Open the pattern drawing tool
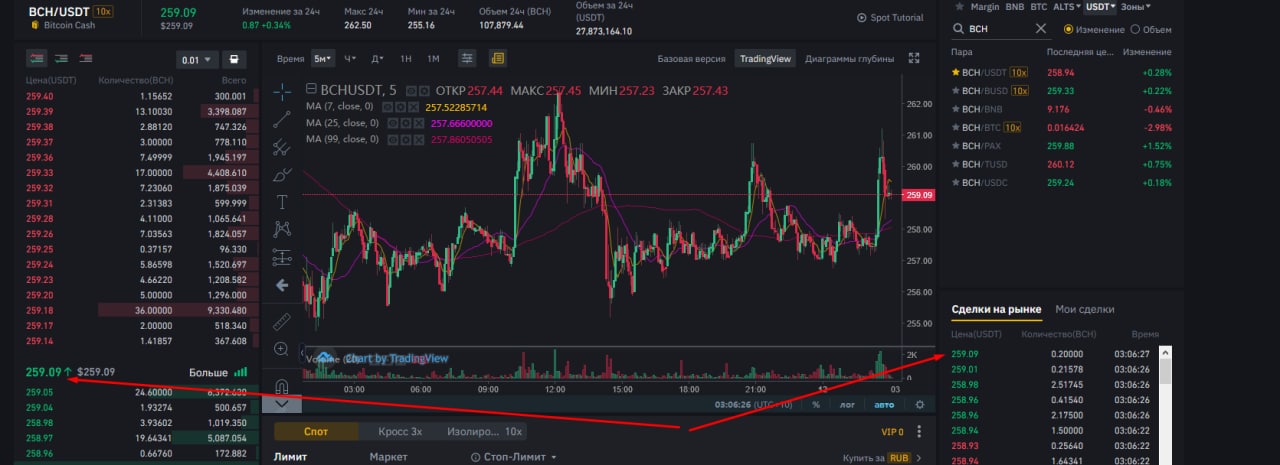The height and width of the screenshot is (465, 1280). pyautogui.click(x=281, y=229)
